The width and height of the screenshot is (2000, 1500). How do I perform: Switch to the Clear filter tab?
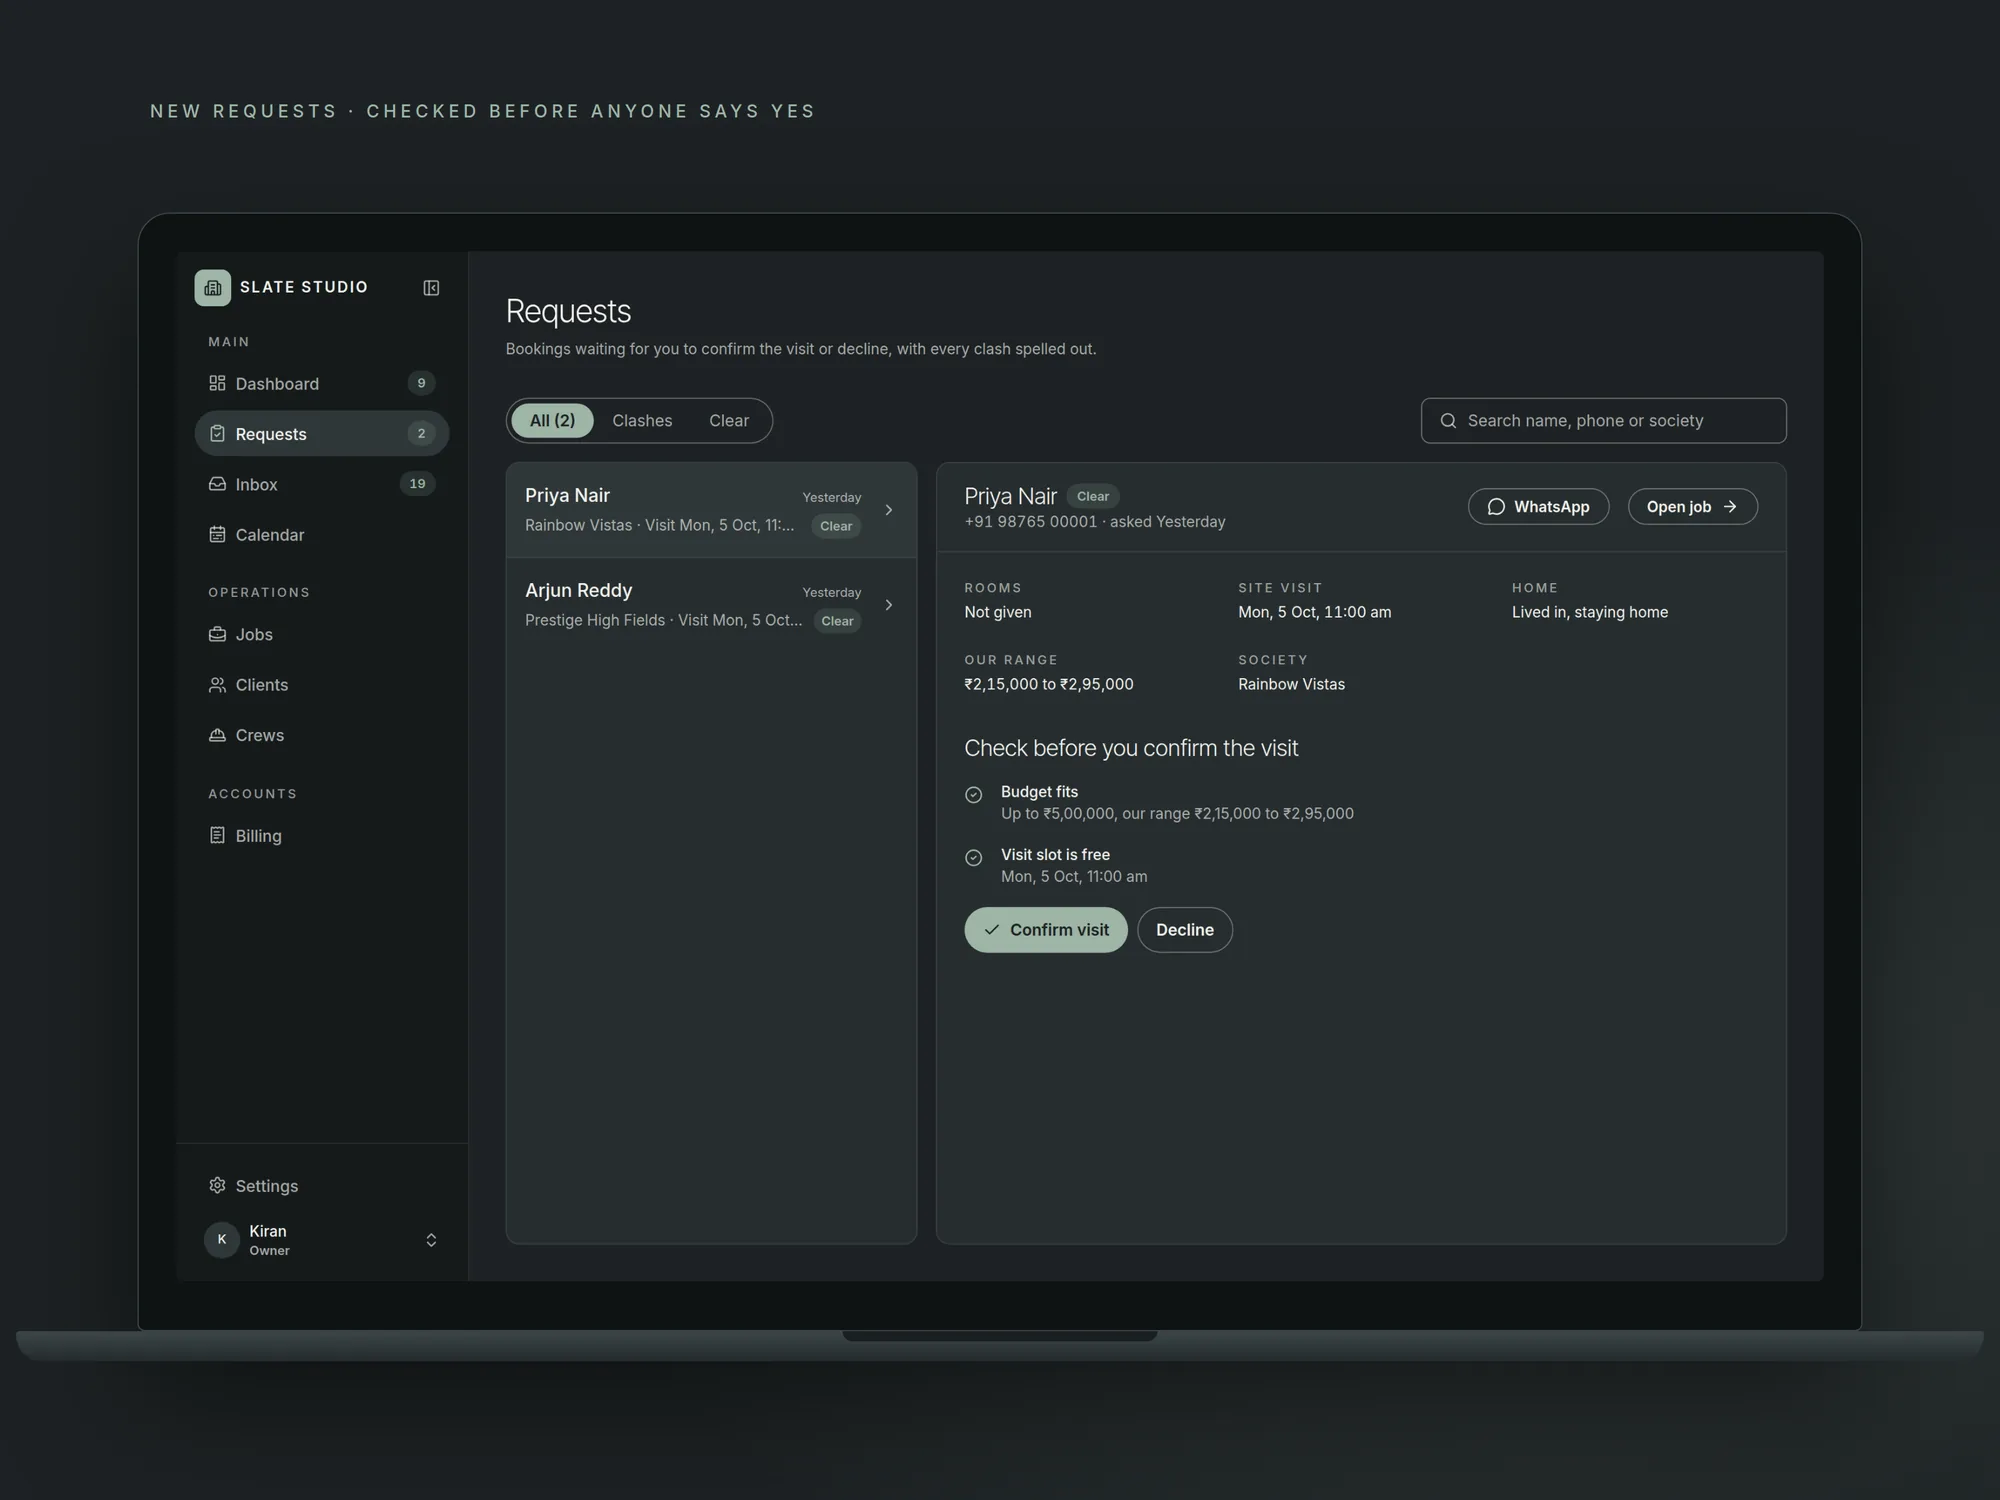[x=729, y=421]
